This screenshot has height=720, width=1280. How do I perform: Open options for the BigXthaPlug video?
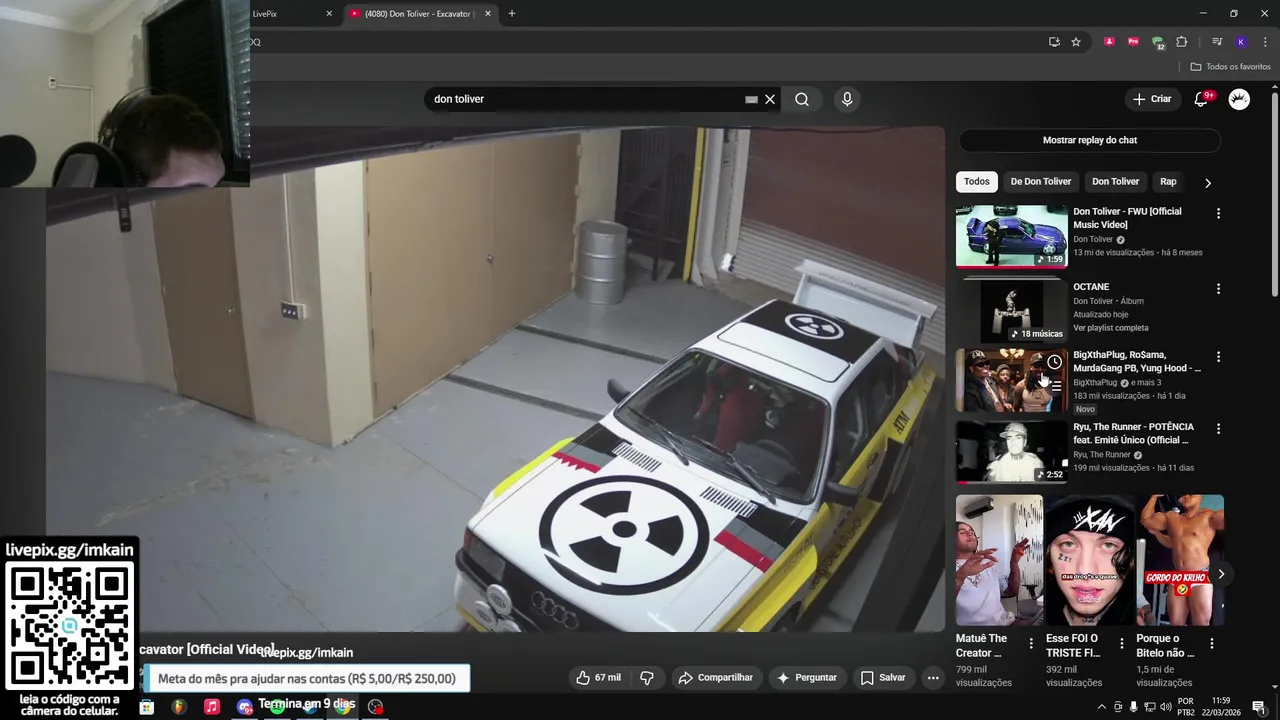tap(1218, 357)
